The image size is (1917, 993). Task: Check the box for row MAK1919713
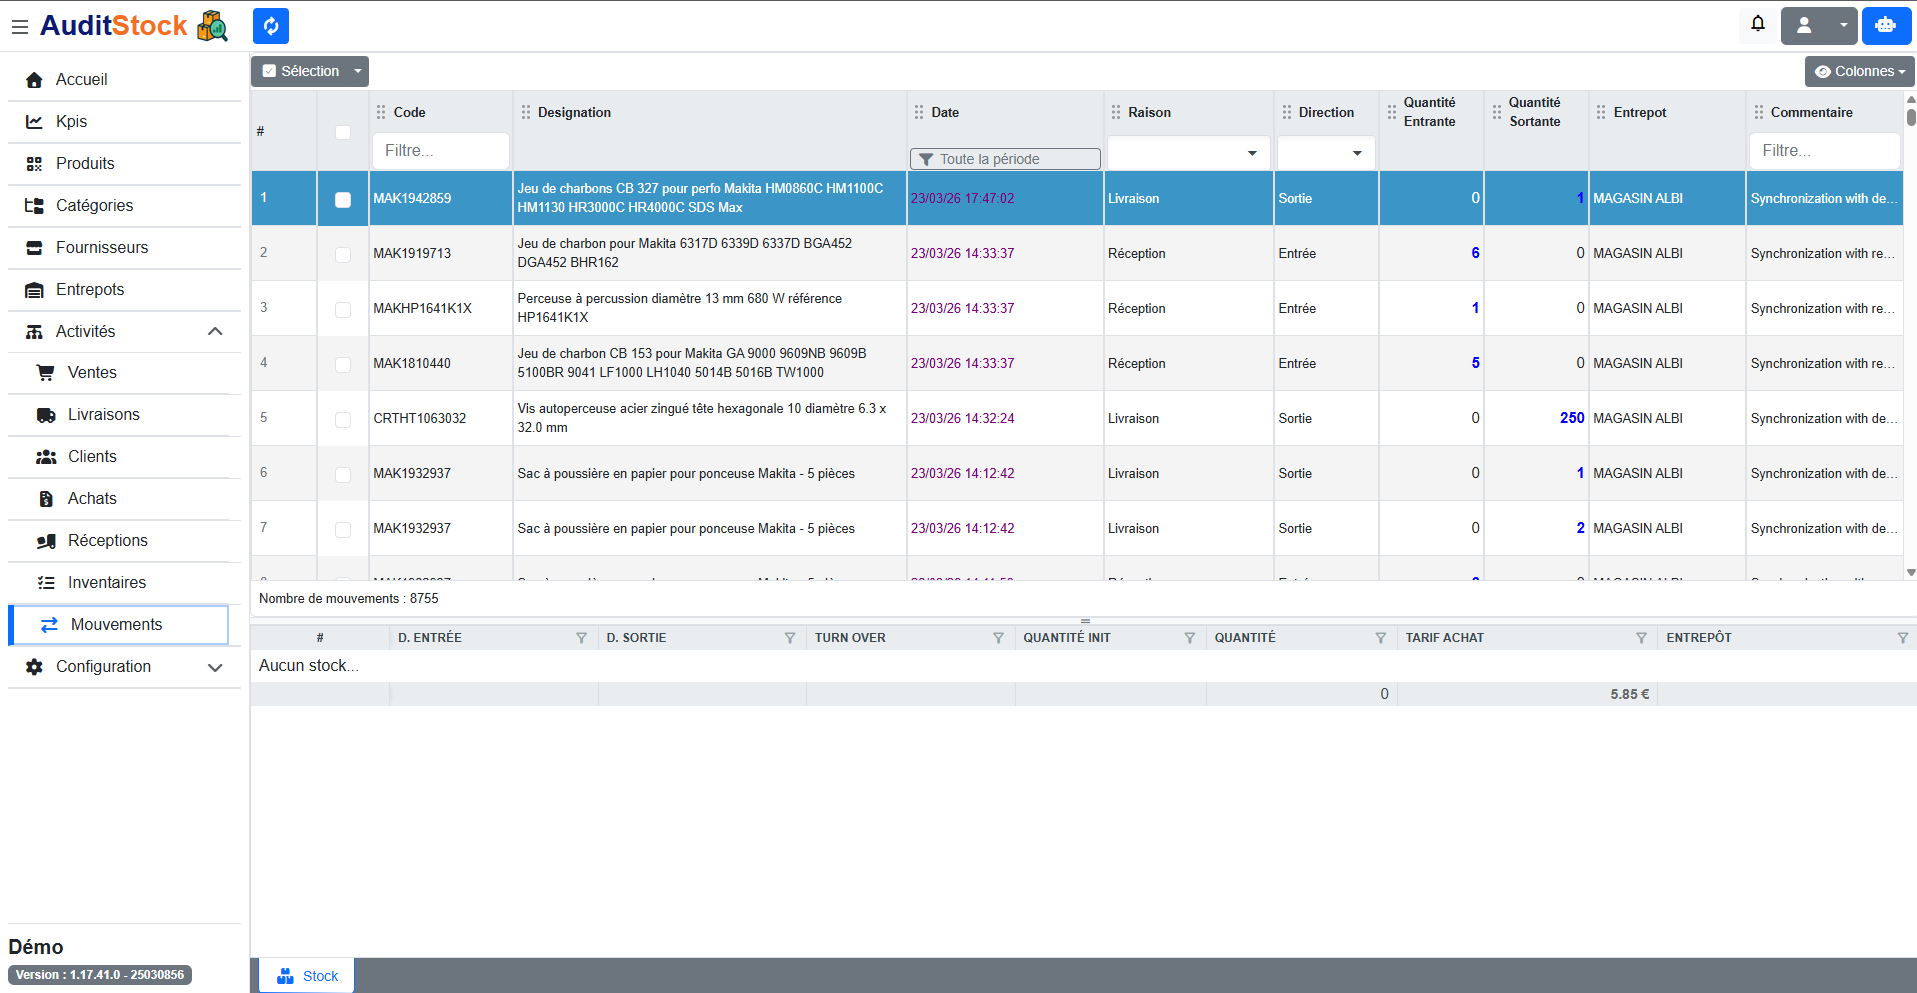click(343, 254)
